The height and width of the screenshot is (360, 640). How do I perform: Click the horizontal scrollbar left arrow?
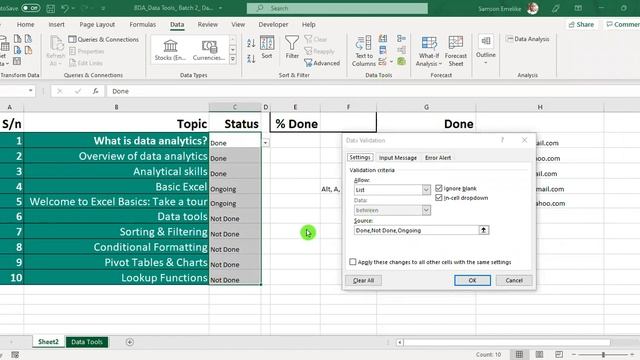tap(400, 342)
